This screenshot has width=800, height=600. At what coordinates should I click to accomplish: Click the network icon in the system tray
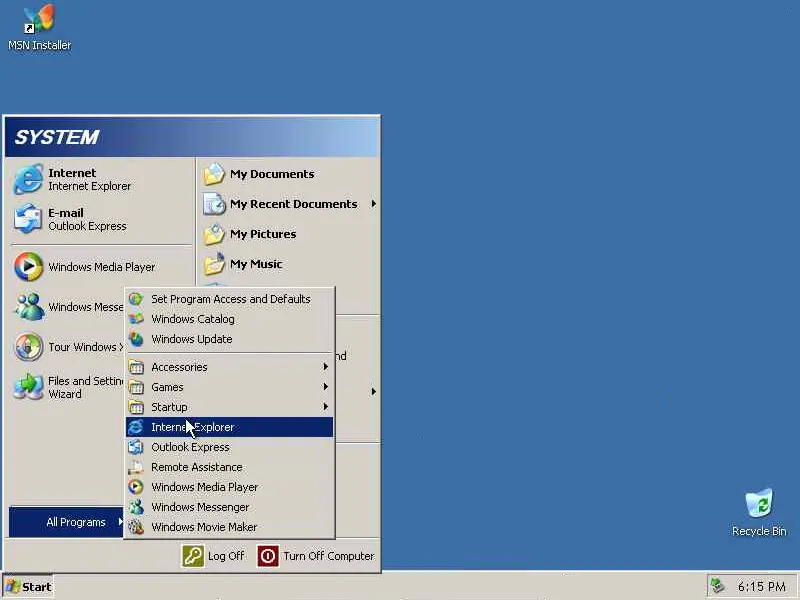coord(718,586)
